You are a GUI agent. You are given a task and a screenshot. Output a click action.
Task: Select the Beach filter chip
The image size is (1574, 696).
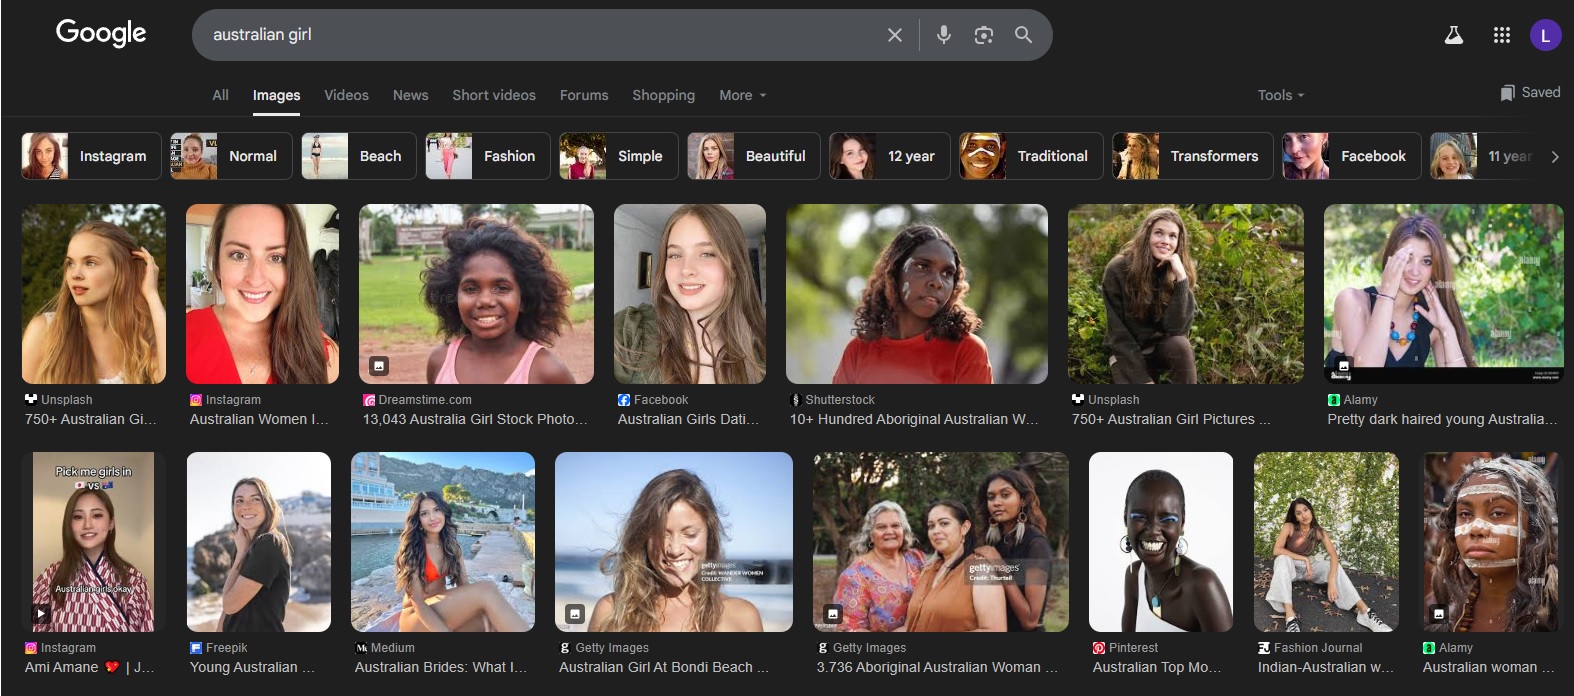(359, 156)
